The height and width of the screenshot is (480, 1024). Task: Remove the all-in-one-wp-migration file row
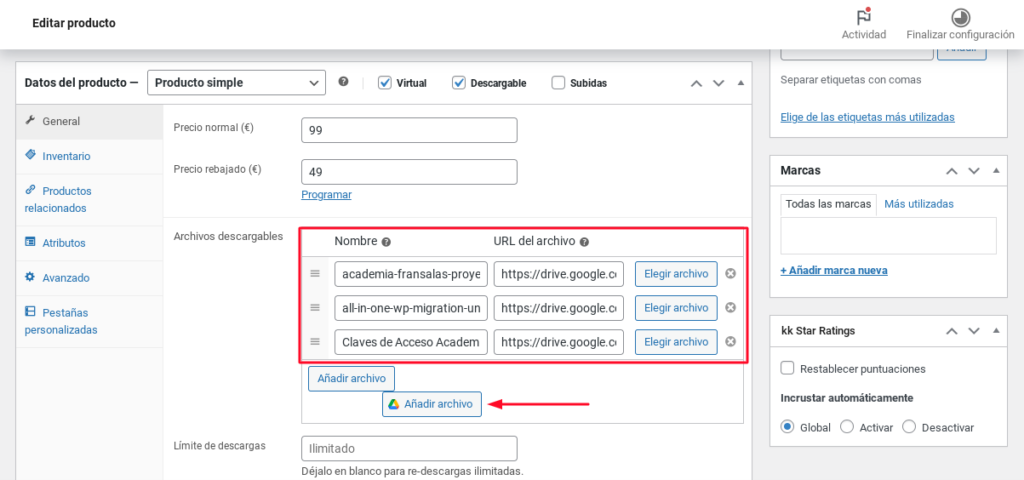coord(731,308)
